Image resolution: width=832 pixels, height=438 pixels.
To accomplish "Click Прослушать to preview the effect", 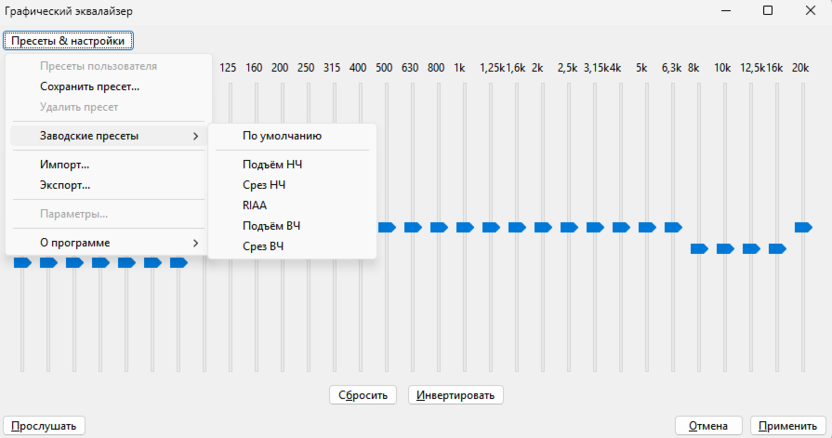I will point(44,426).
